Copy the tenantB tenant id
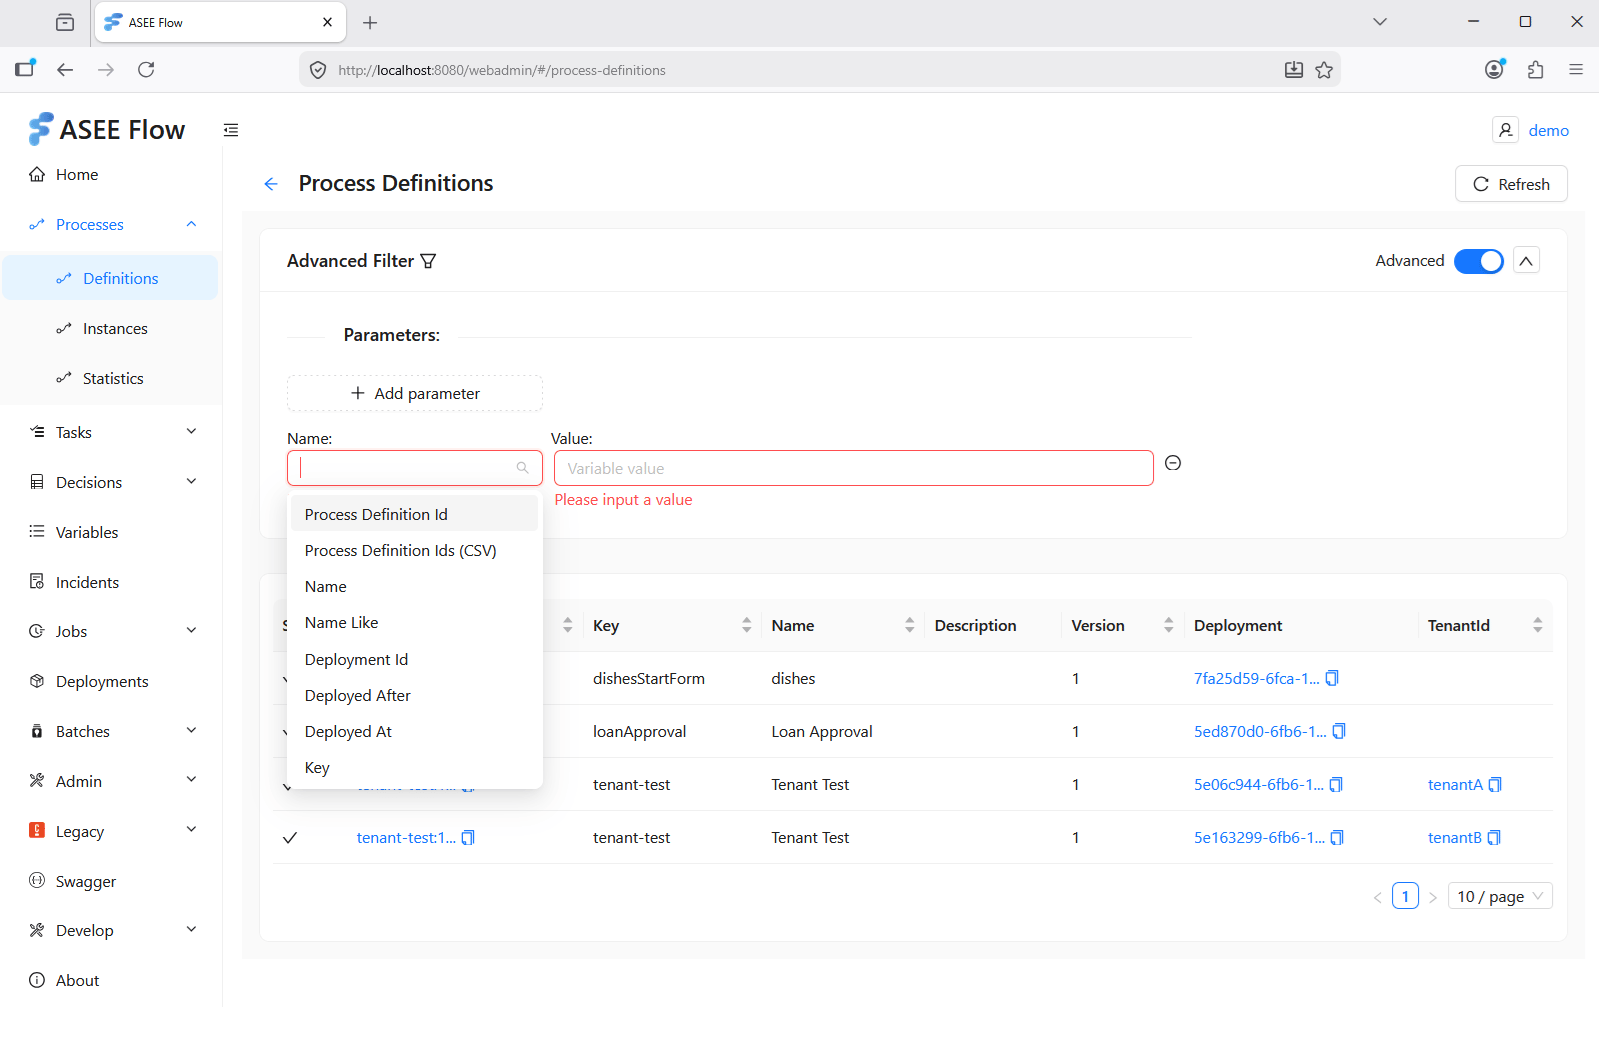 [x=1494, y=837]
